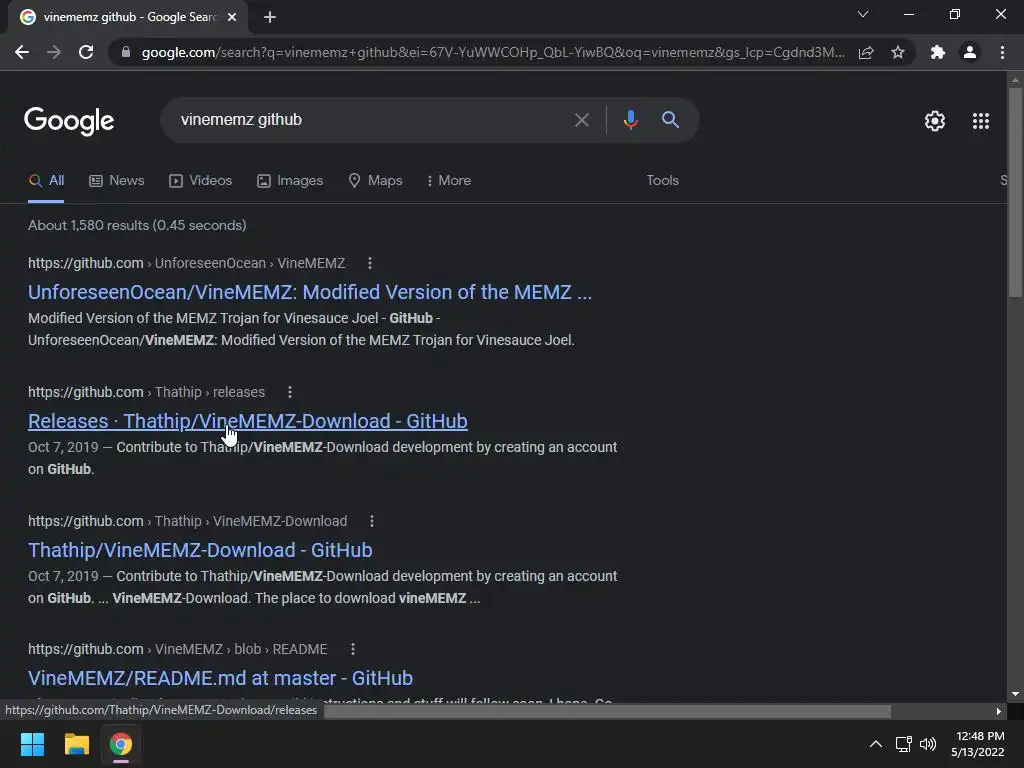Viewport: 1024px width, 768px height.
Task: Click the scrollbar down arrow
Action: coord(1015,694)
